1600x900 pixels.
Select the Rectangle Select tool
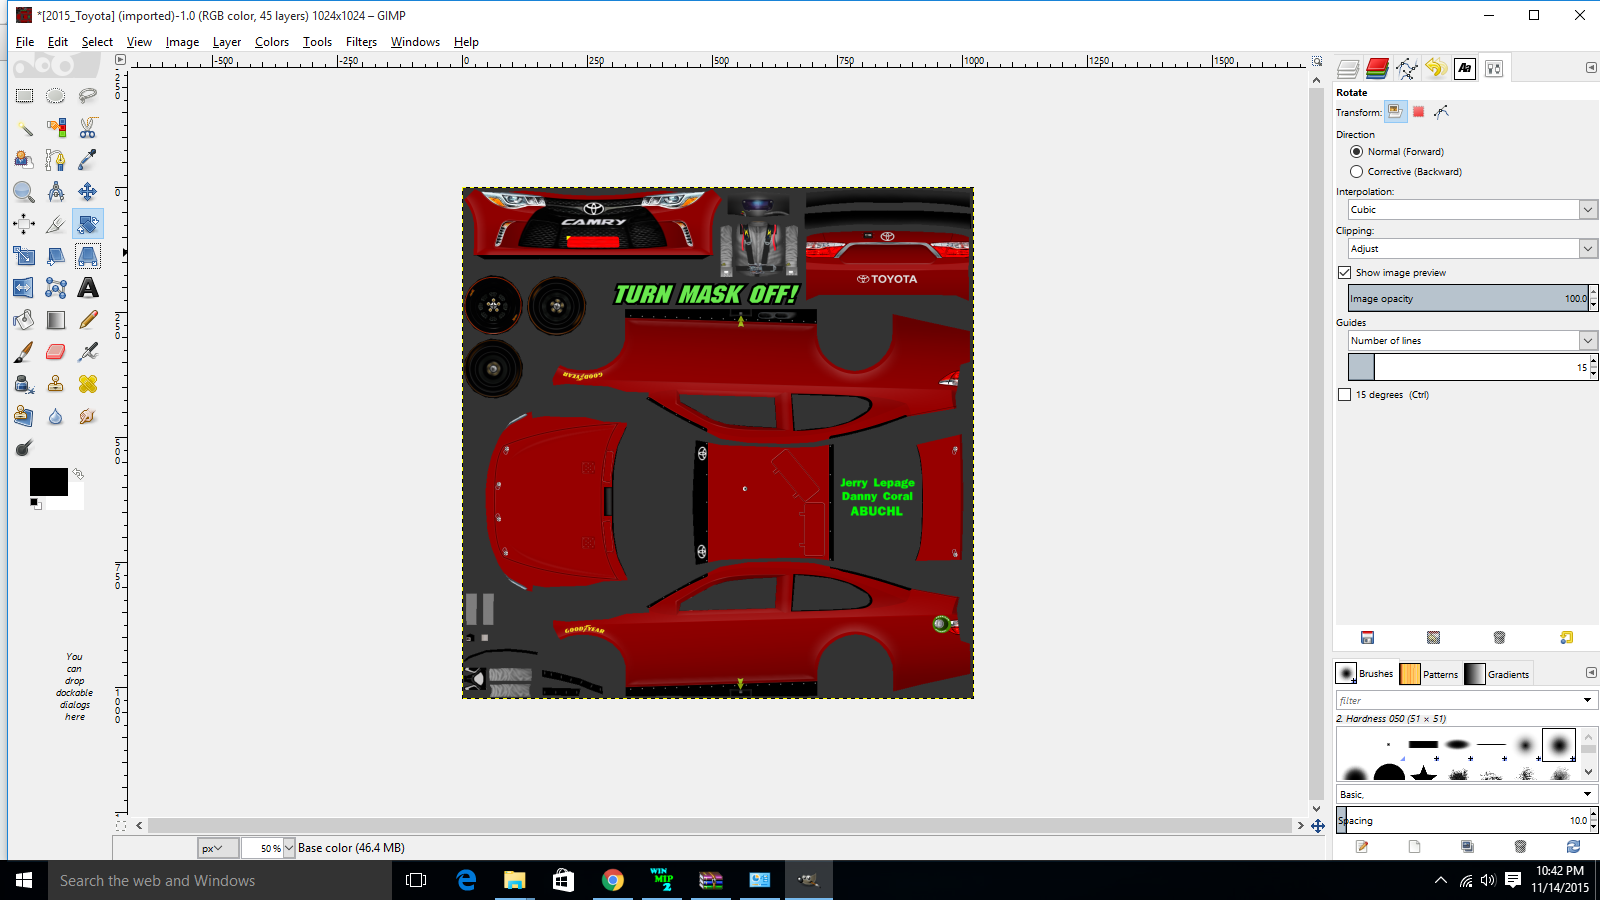24,96
